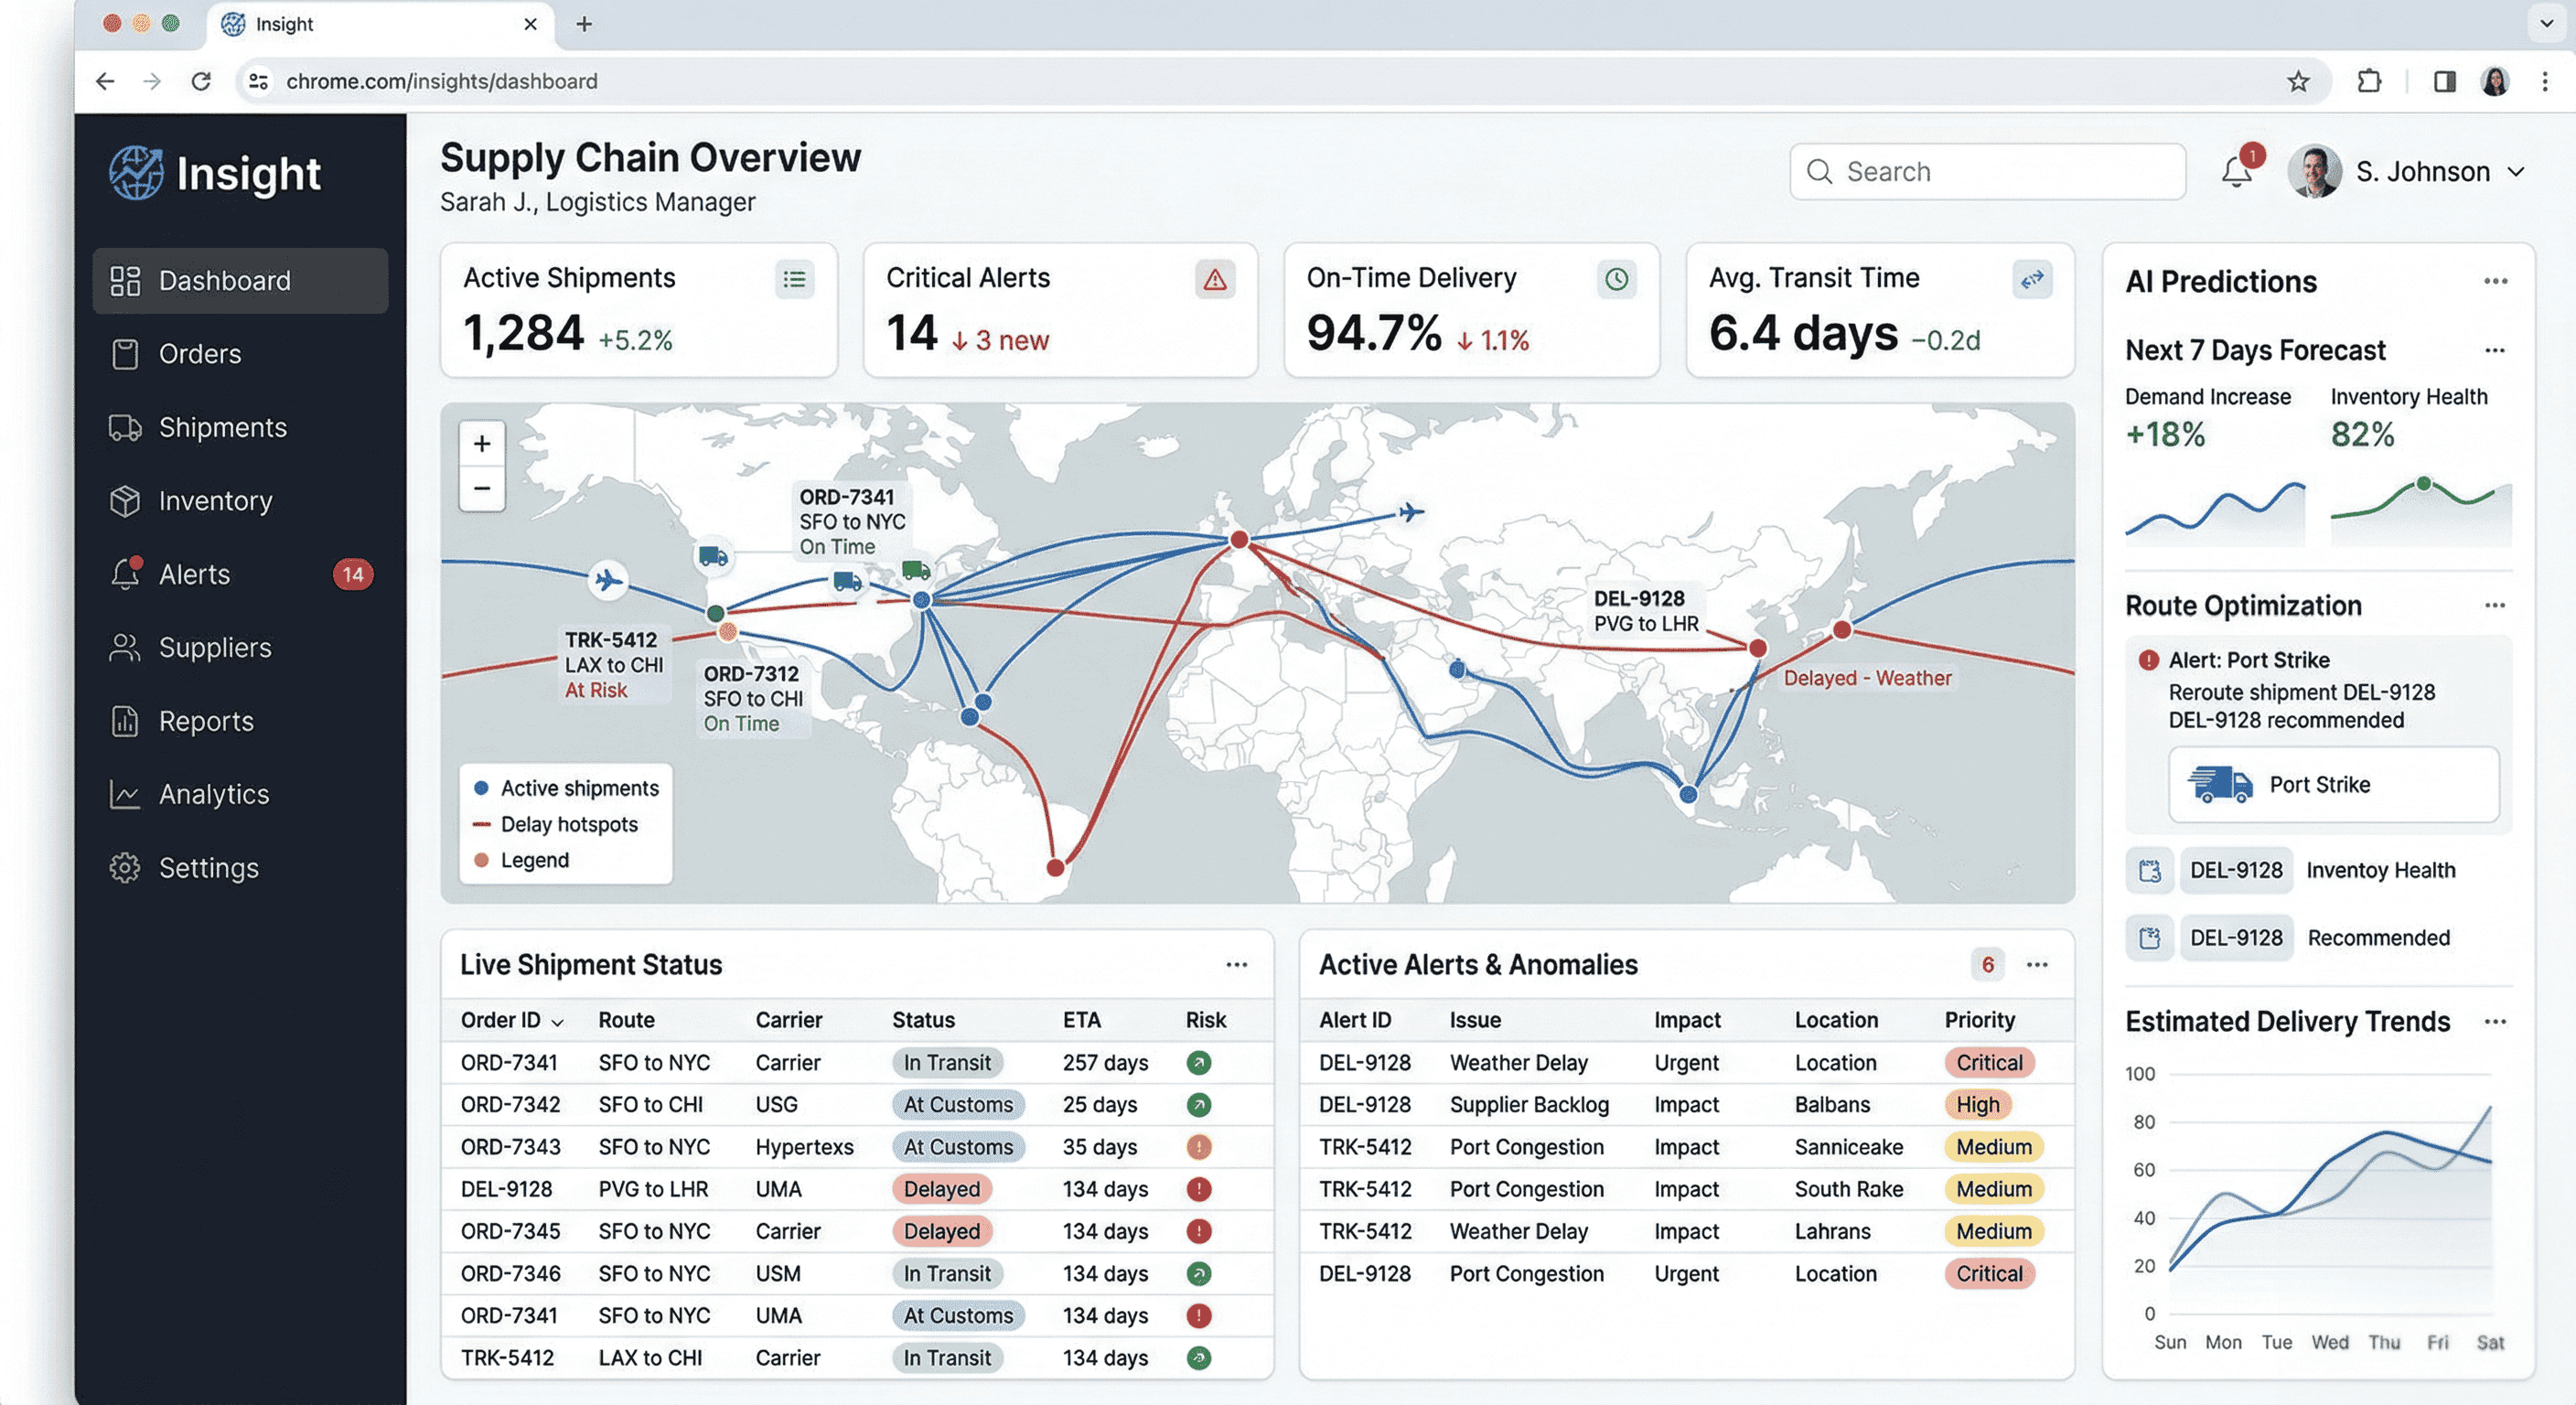2576x1405 pixels.
Task: Open the AI Predictions overflow menu
Action: (2495, 281)
